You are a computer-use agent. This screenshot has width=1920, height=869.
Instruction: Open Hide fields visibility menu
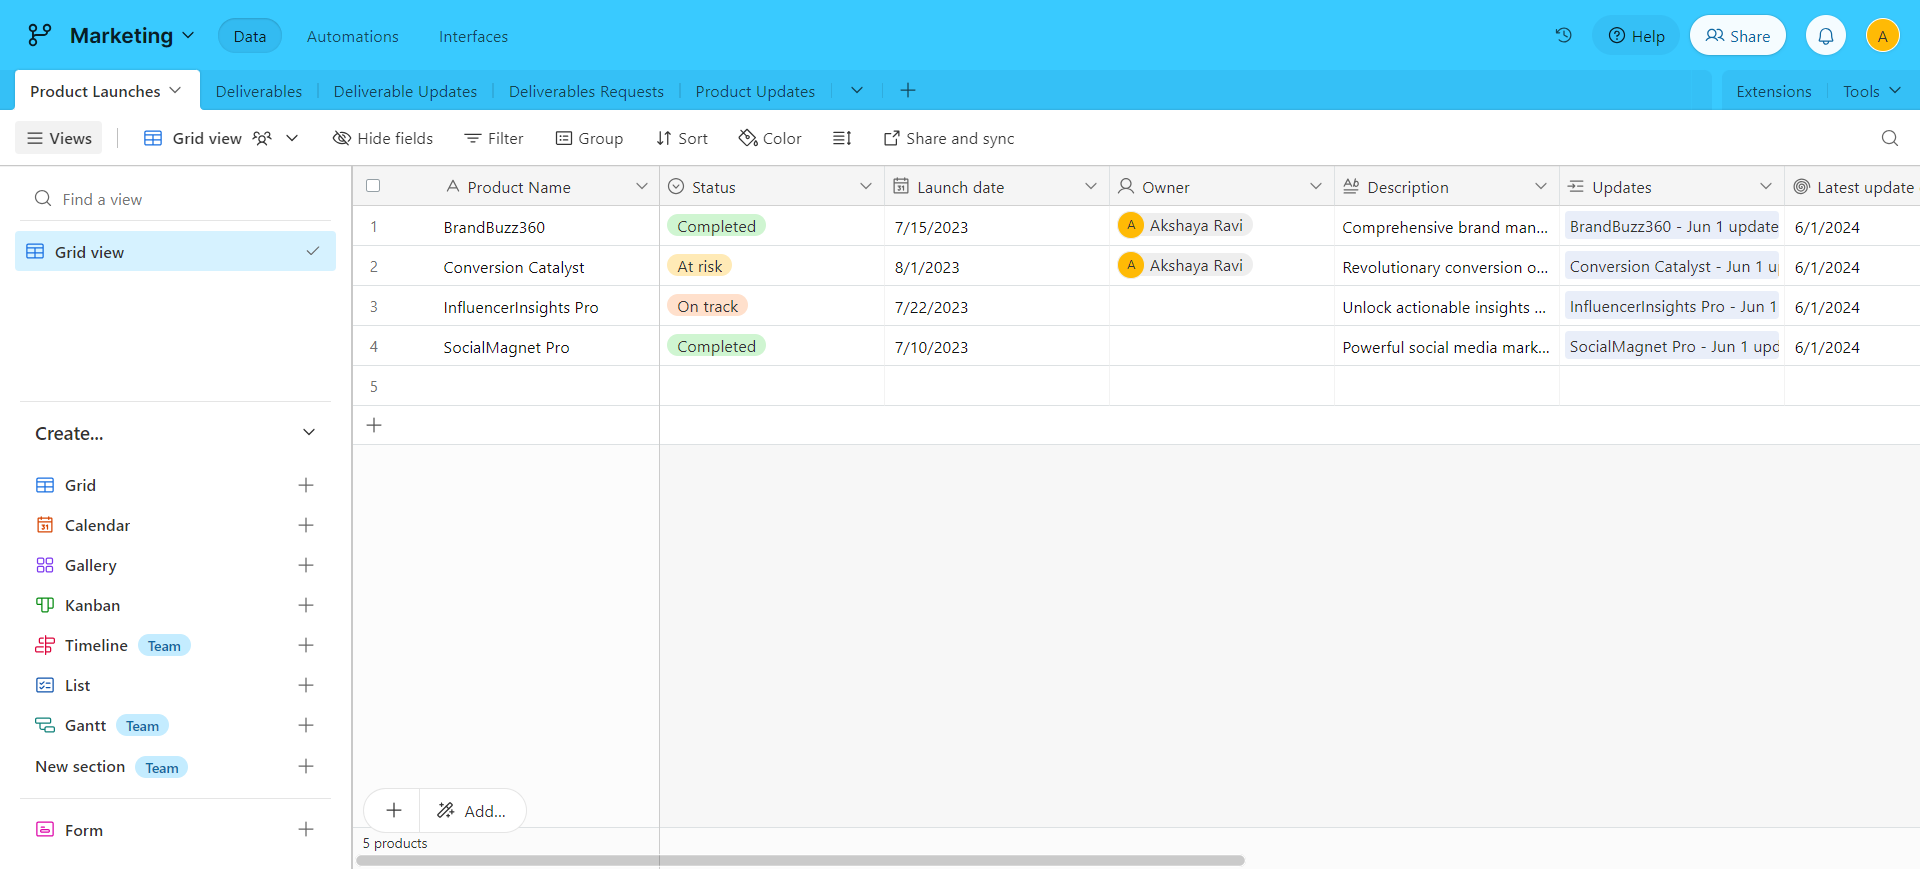(383, 138)
